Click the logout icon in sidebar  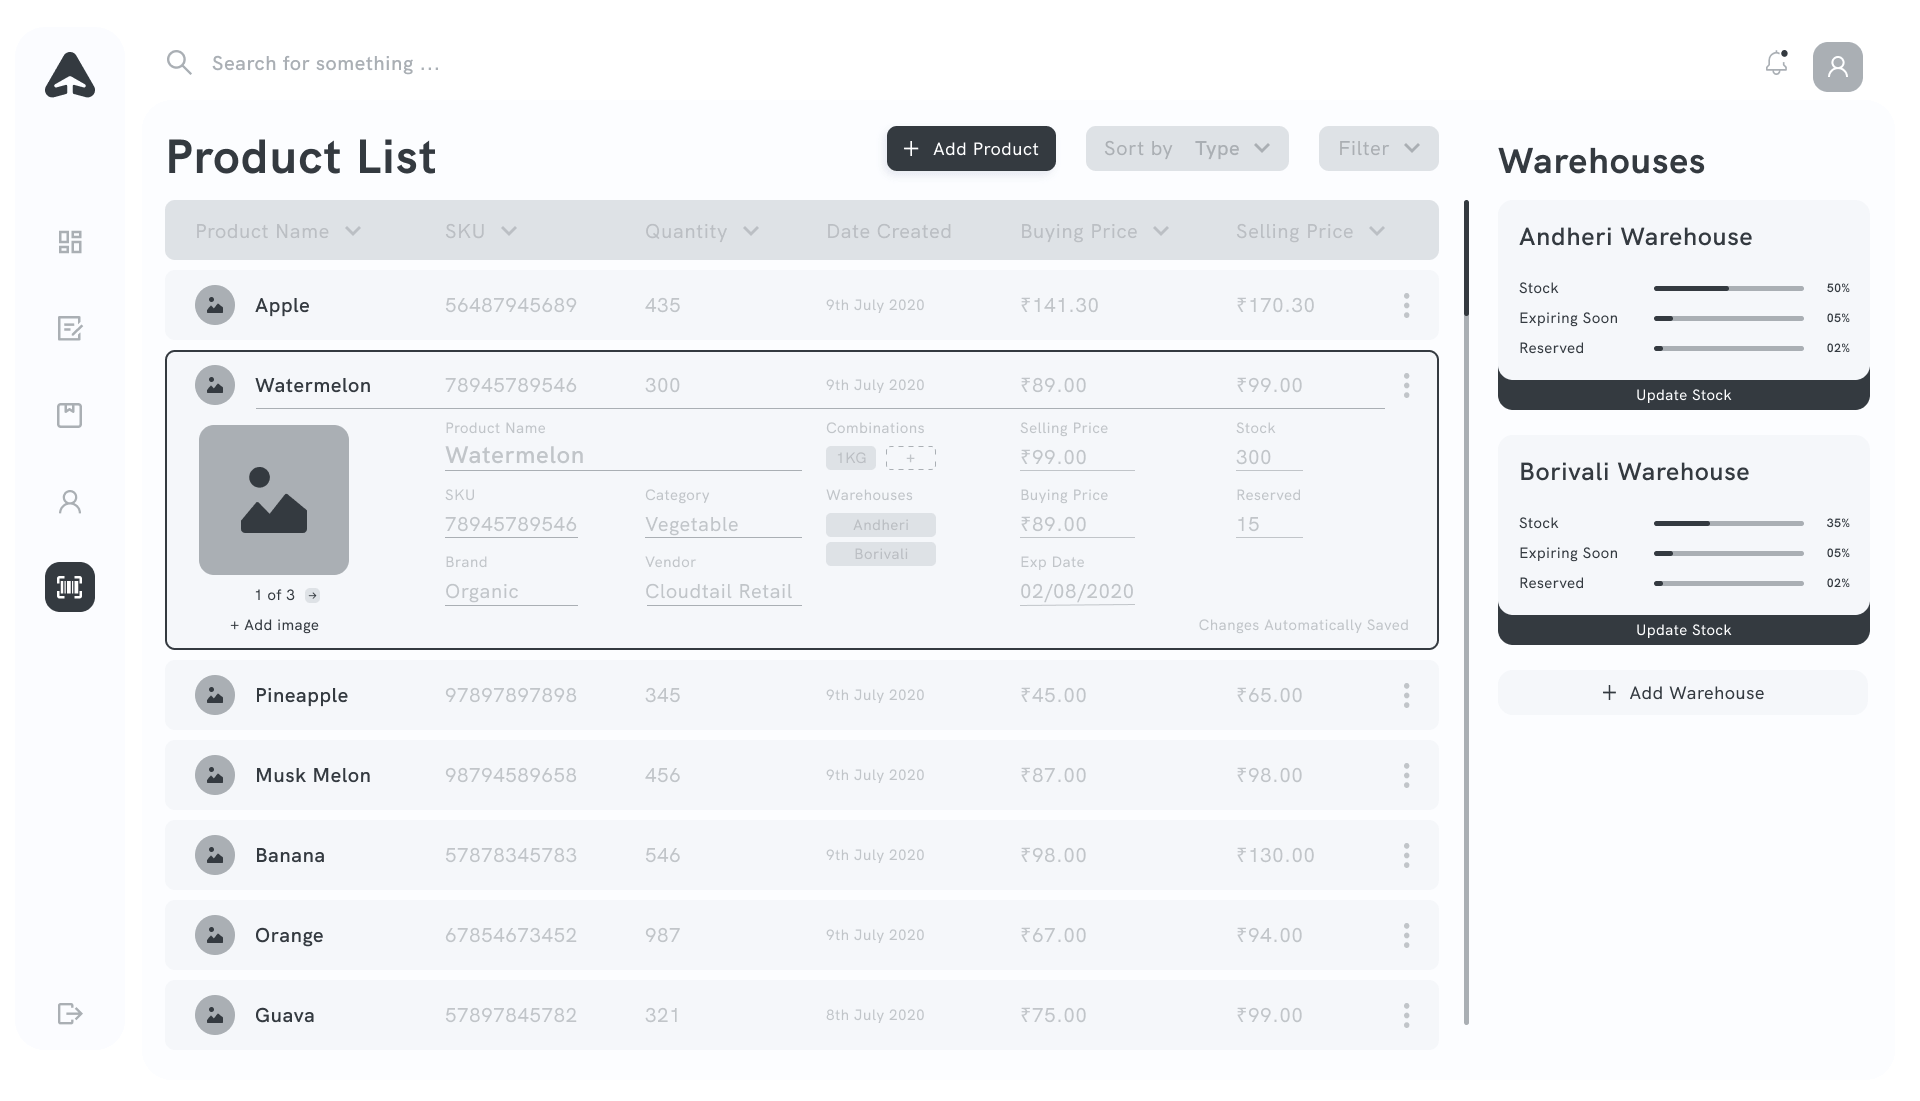[70, 1014]
